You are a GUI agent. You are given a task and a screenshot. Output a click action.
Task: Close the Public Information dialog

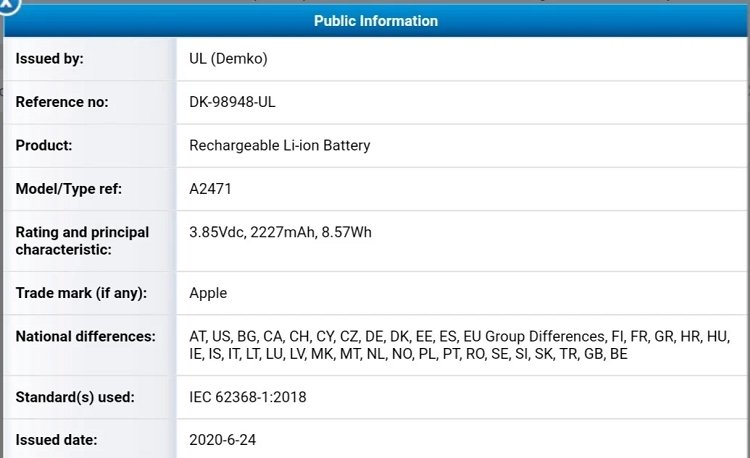click(8, 5)
